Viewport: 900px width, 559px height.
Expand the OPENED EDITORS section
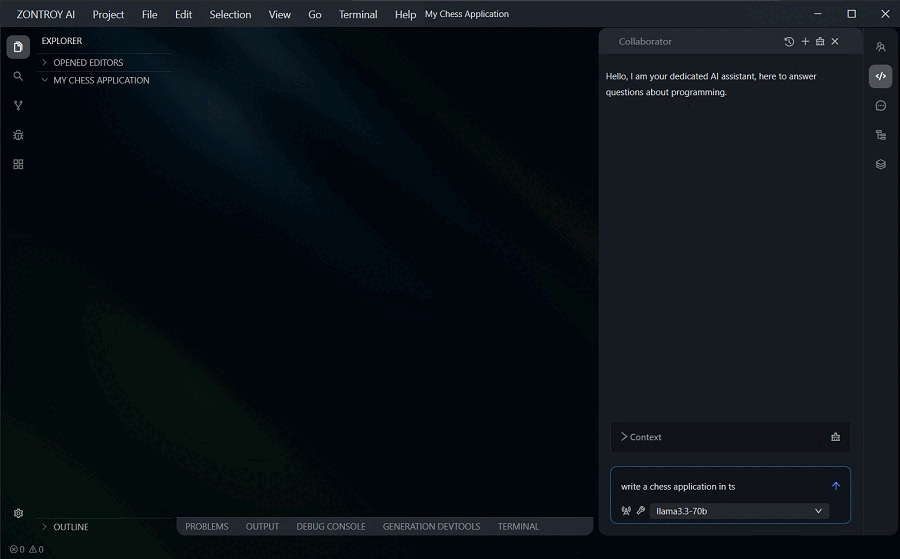(x=88, y=62)
